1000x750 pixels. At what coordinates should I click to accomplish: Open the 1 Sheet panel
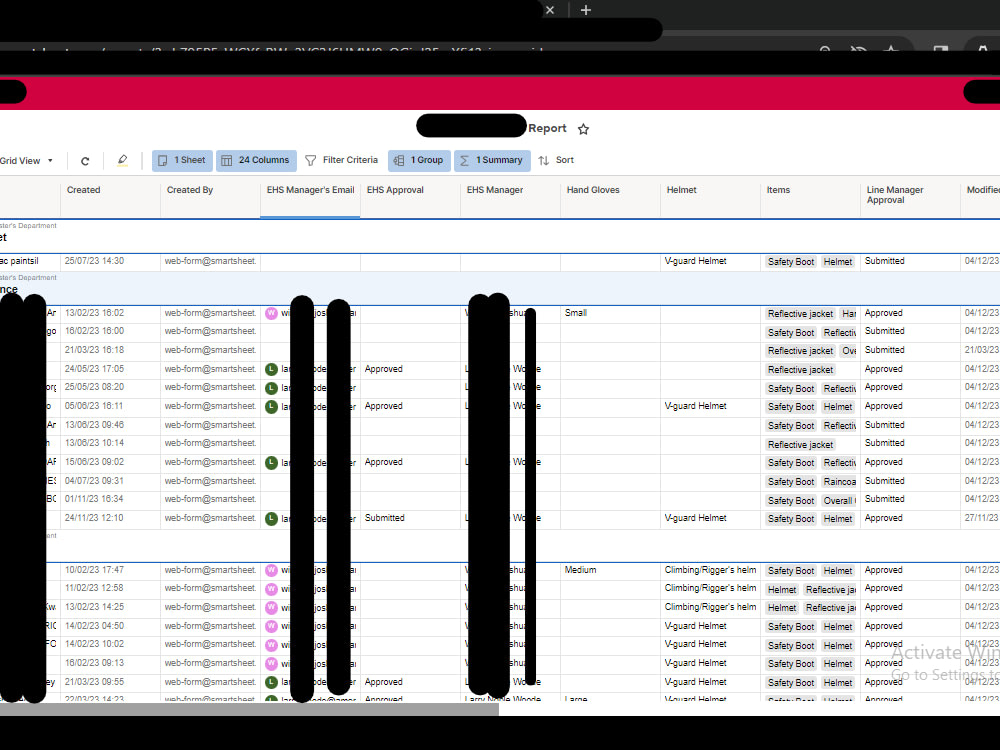181,160
